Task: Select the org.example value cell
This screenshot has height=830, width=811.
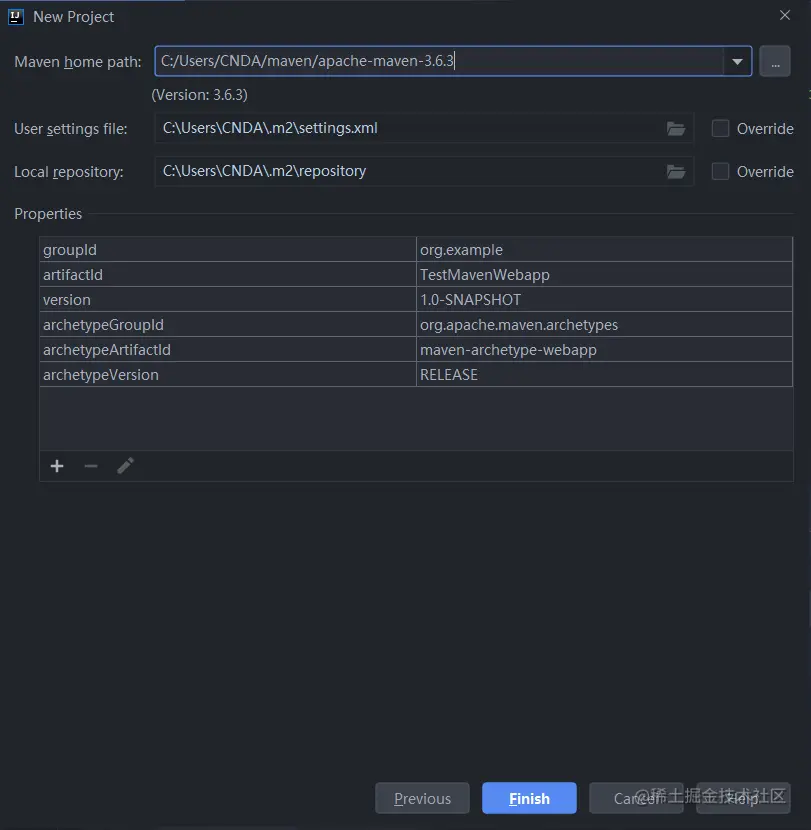Action: [605, 250]
